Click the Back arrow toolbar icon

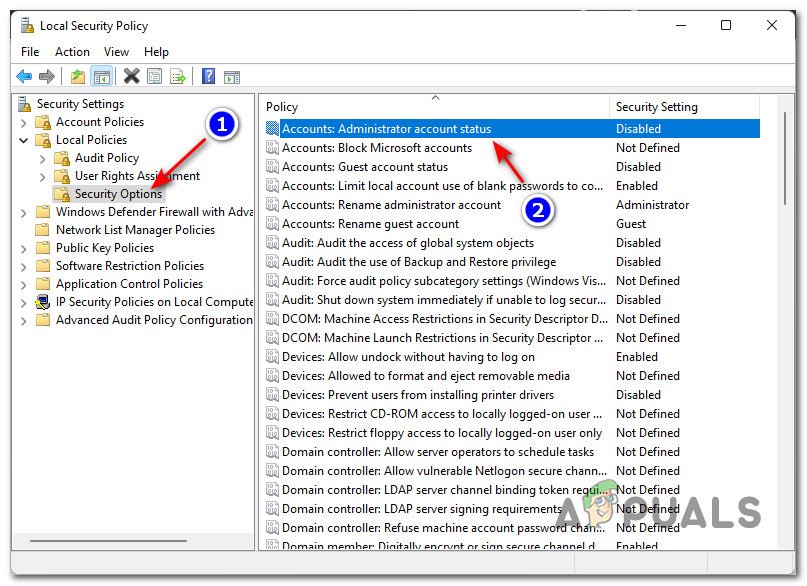tap(23, 76)
